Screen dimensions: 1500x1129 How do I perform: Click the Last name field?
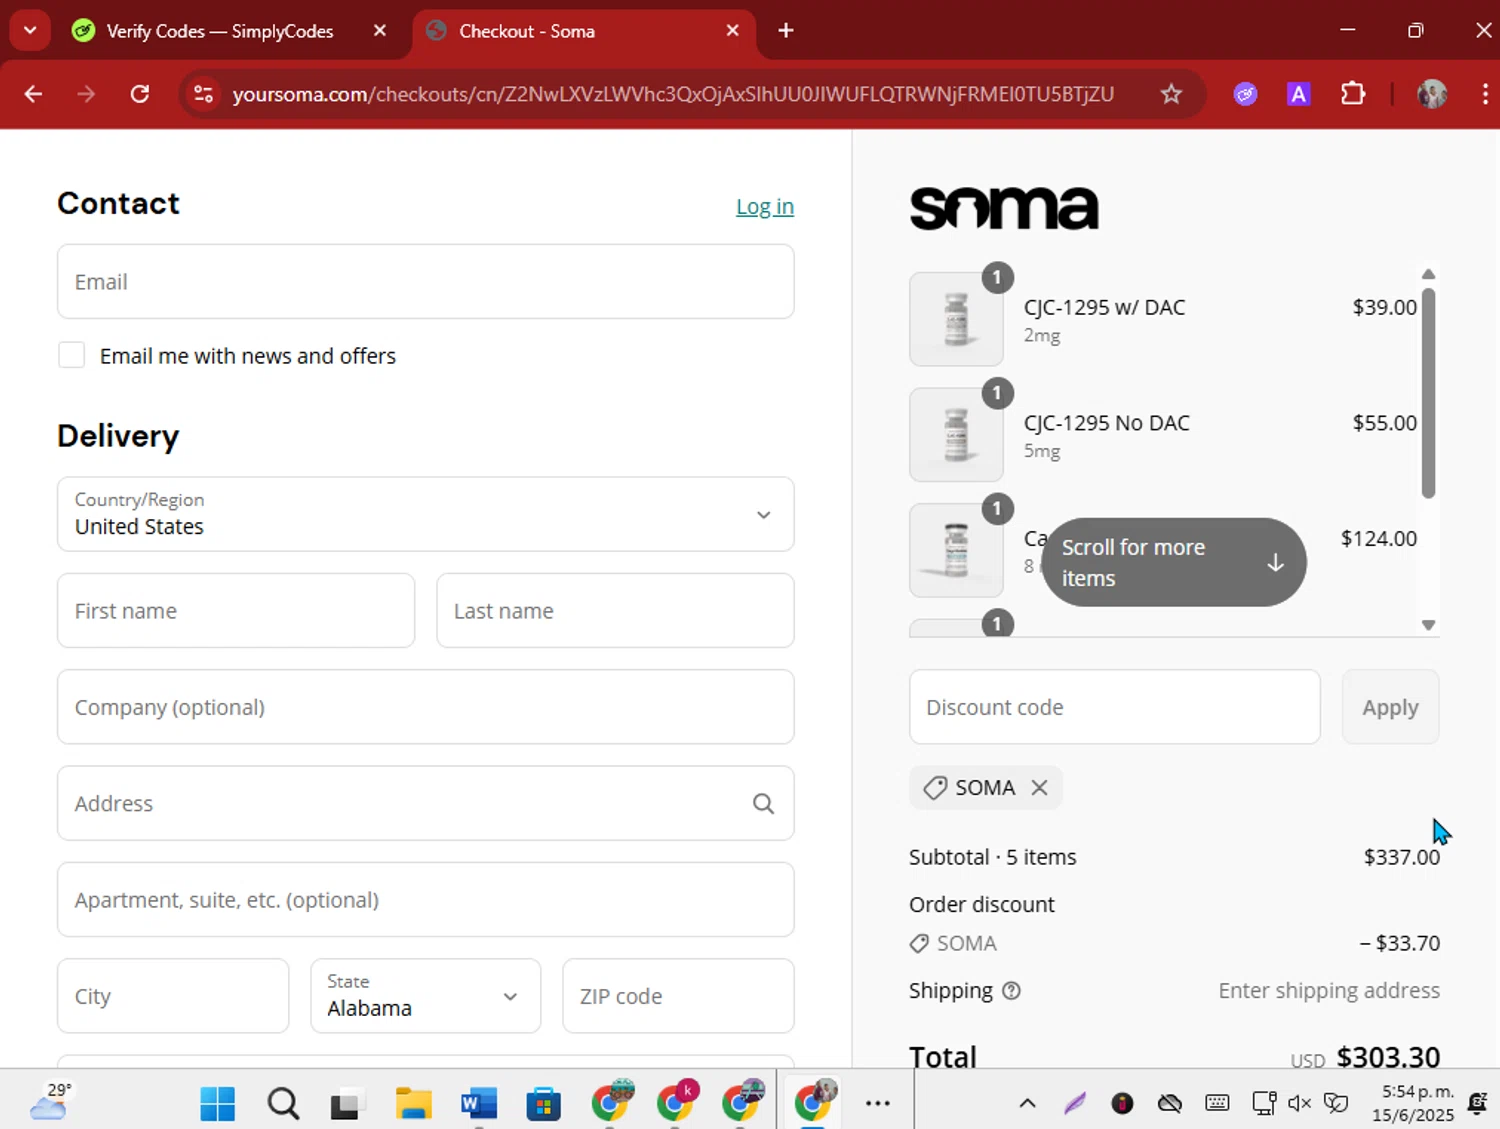click(615, 610)
